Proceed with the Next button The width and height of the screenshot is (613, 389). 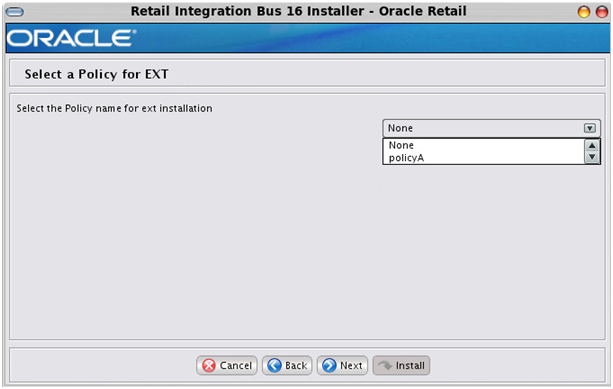point(342,366)
